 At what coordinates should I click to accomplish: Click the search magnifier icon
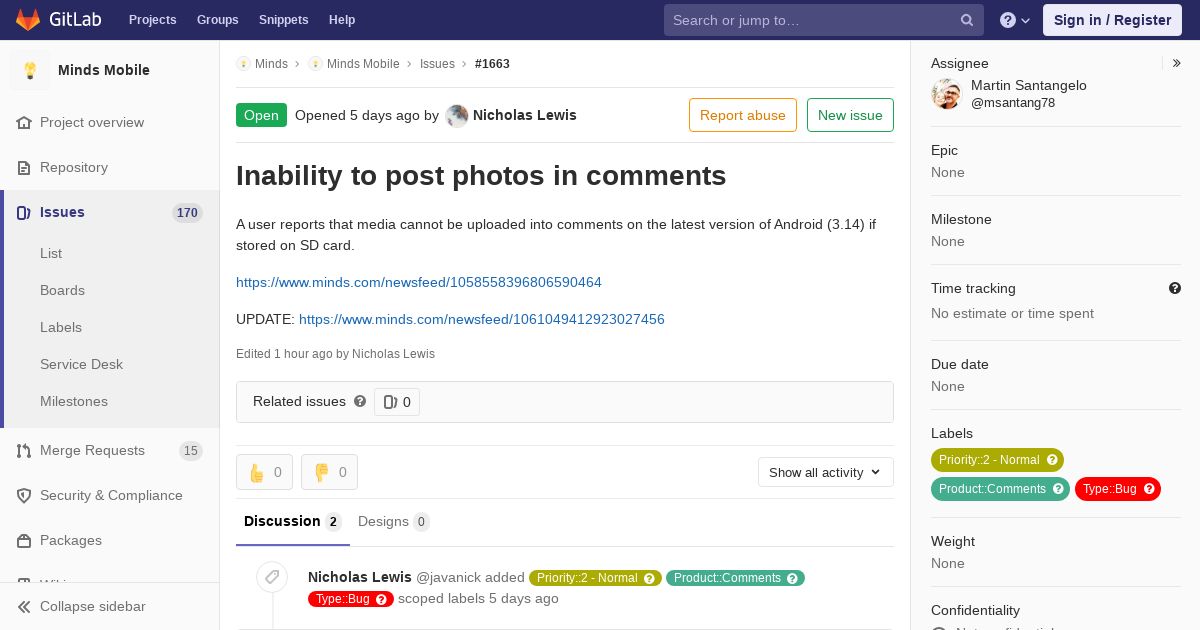click(967, 20)
